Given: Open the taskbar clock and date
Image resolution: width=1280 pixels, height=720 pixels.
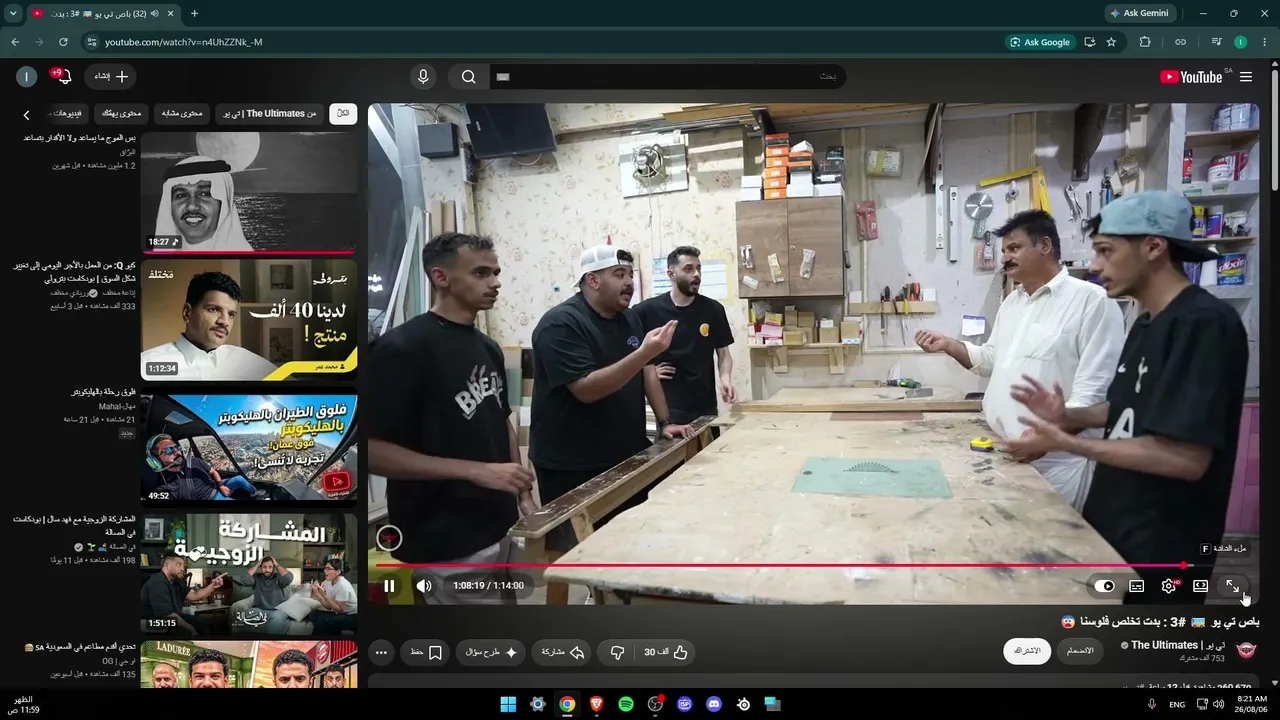Looking at the screenshot, I should point(1252,704).
